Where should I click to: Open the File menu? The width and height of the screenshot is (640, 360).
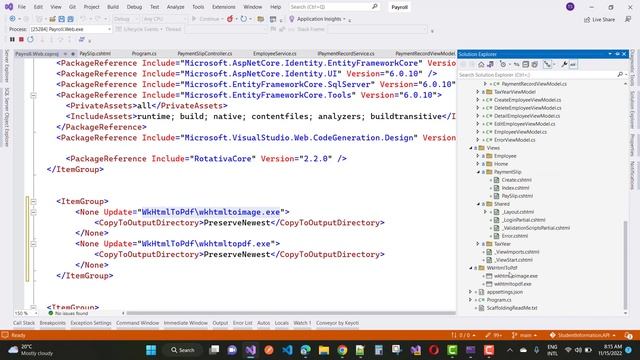tap(22, 7)
